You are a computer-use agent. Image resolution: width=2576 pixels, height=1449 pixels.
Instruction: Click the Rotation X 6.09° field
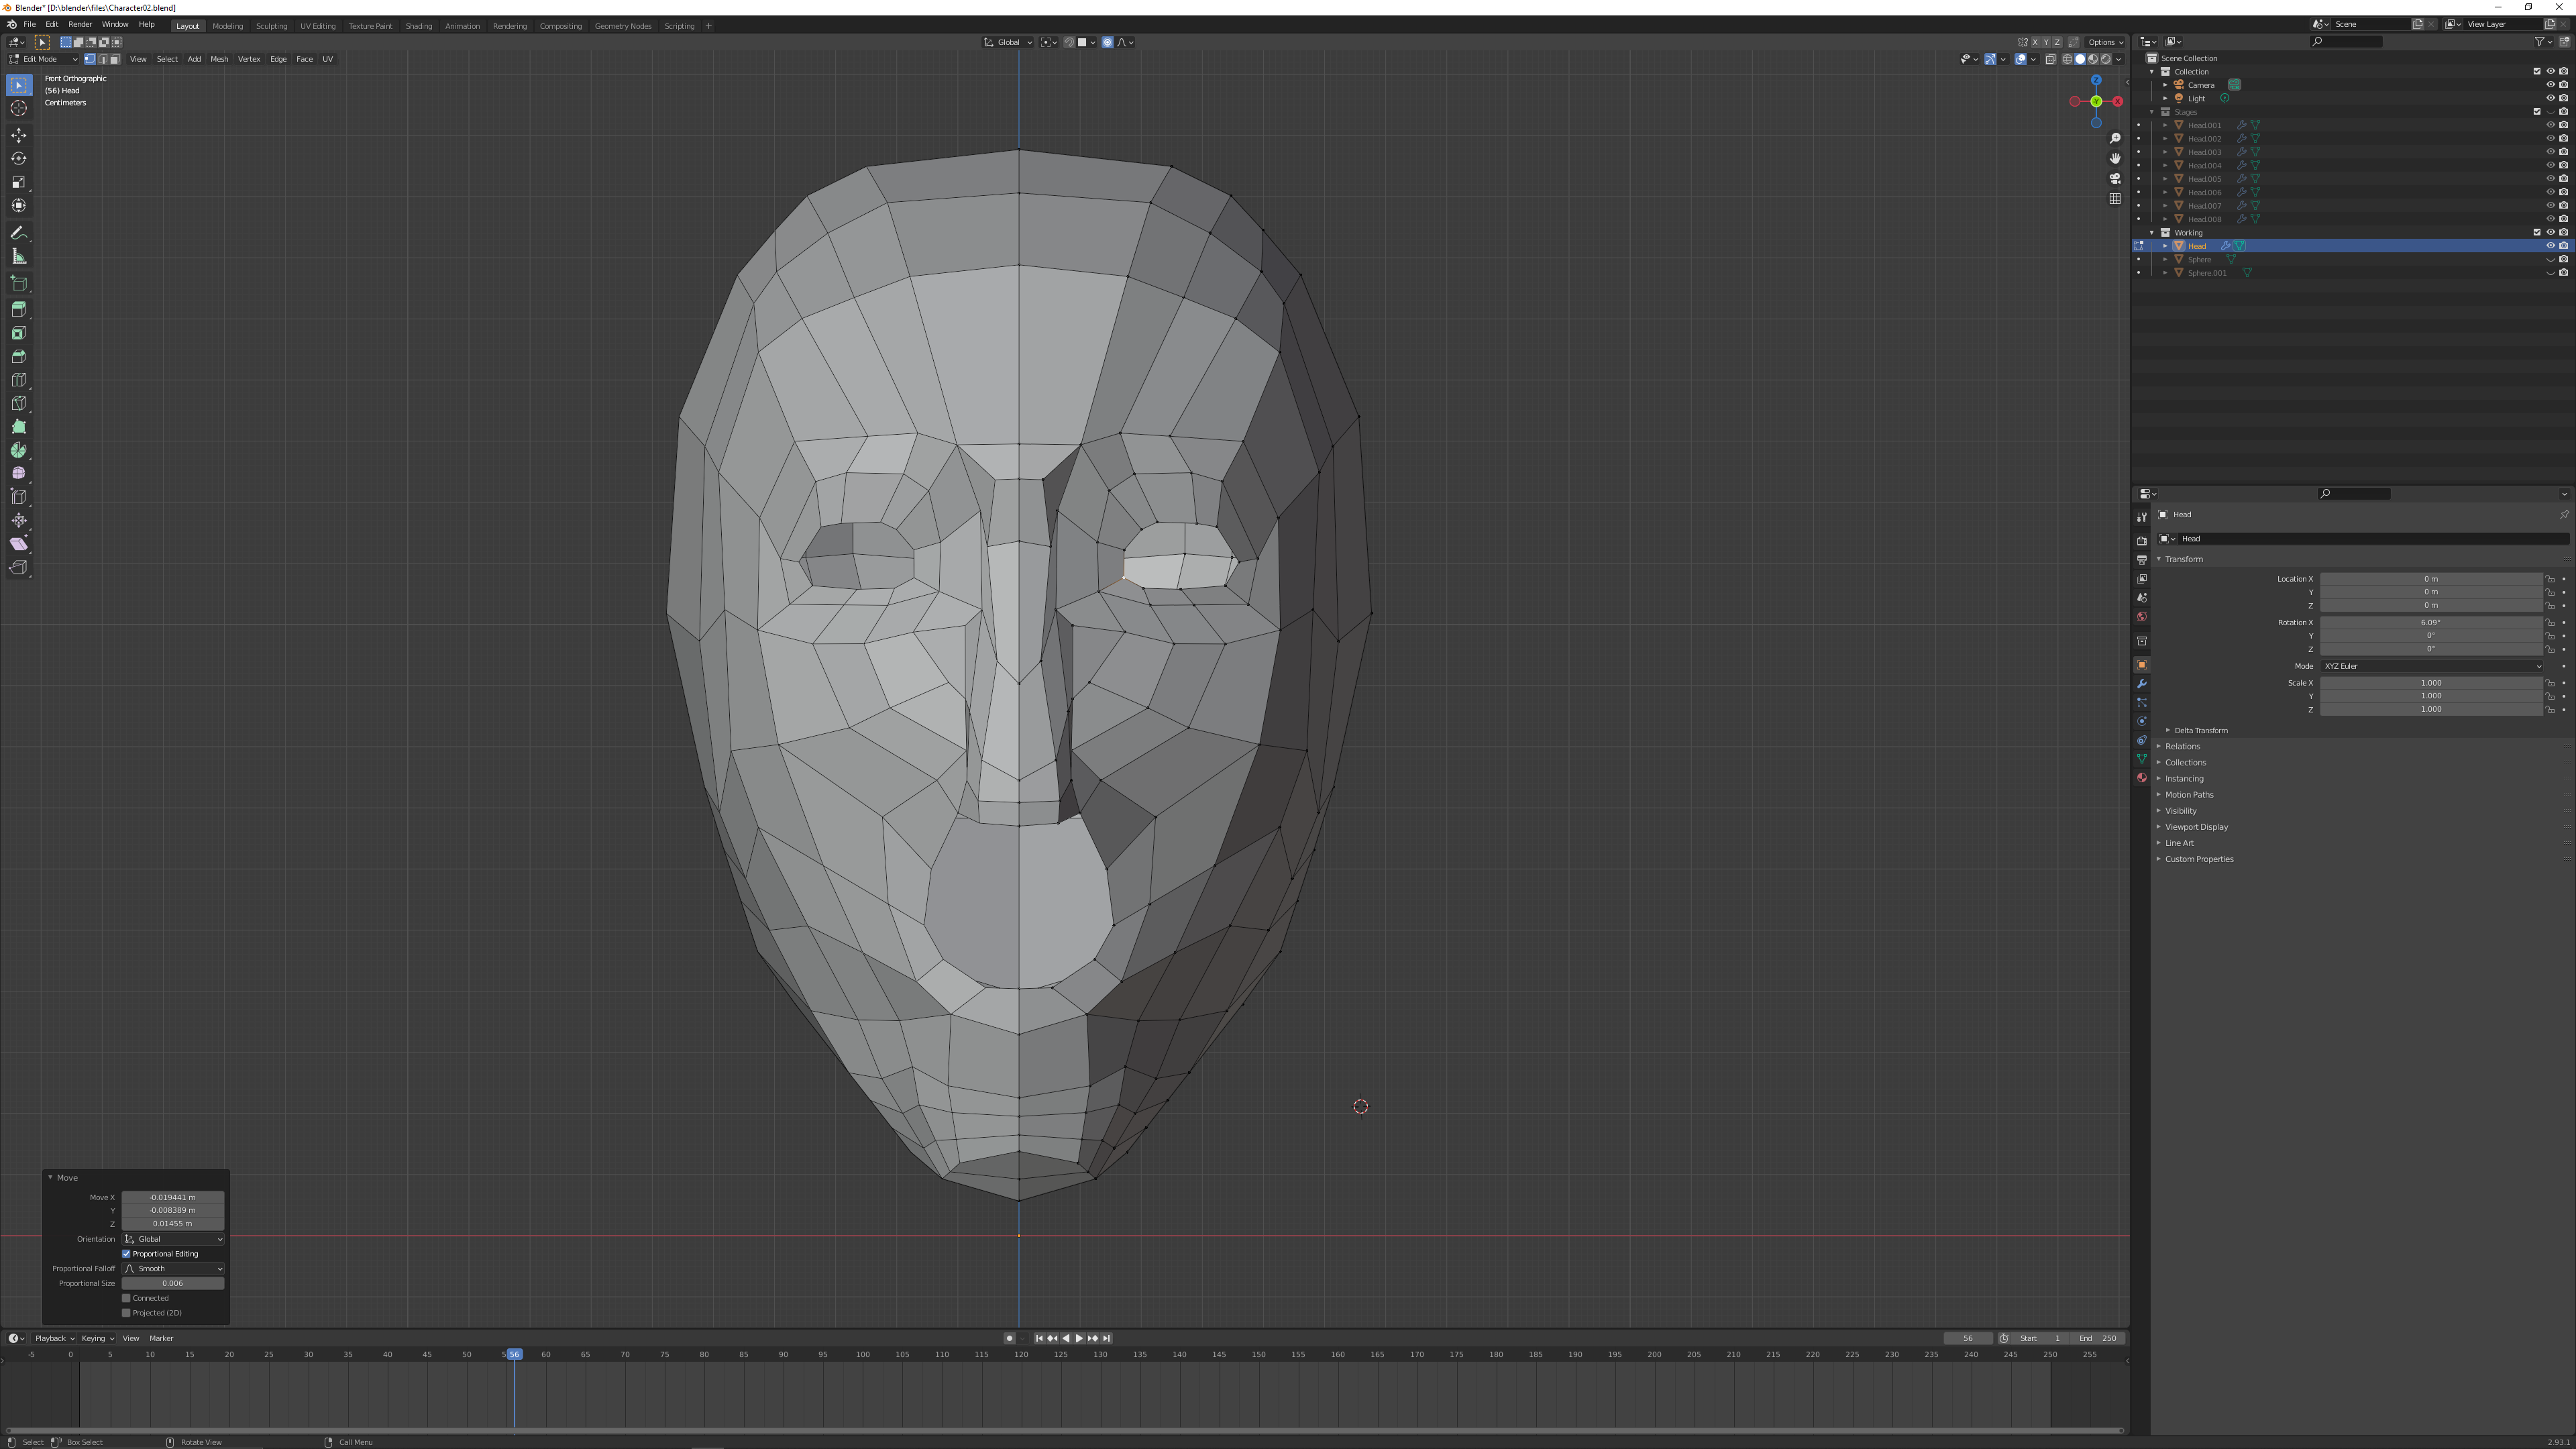pyautogui.click(x=2431, y=623)
